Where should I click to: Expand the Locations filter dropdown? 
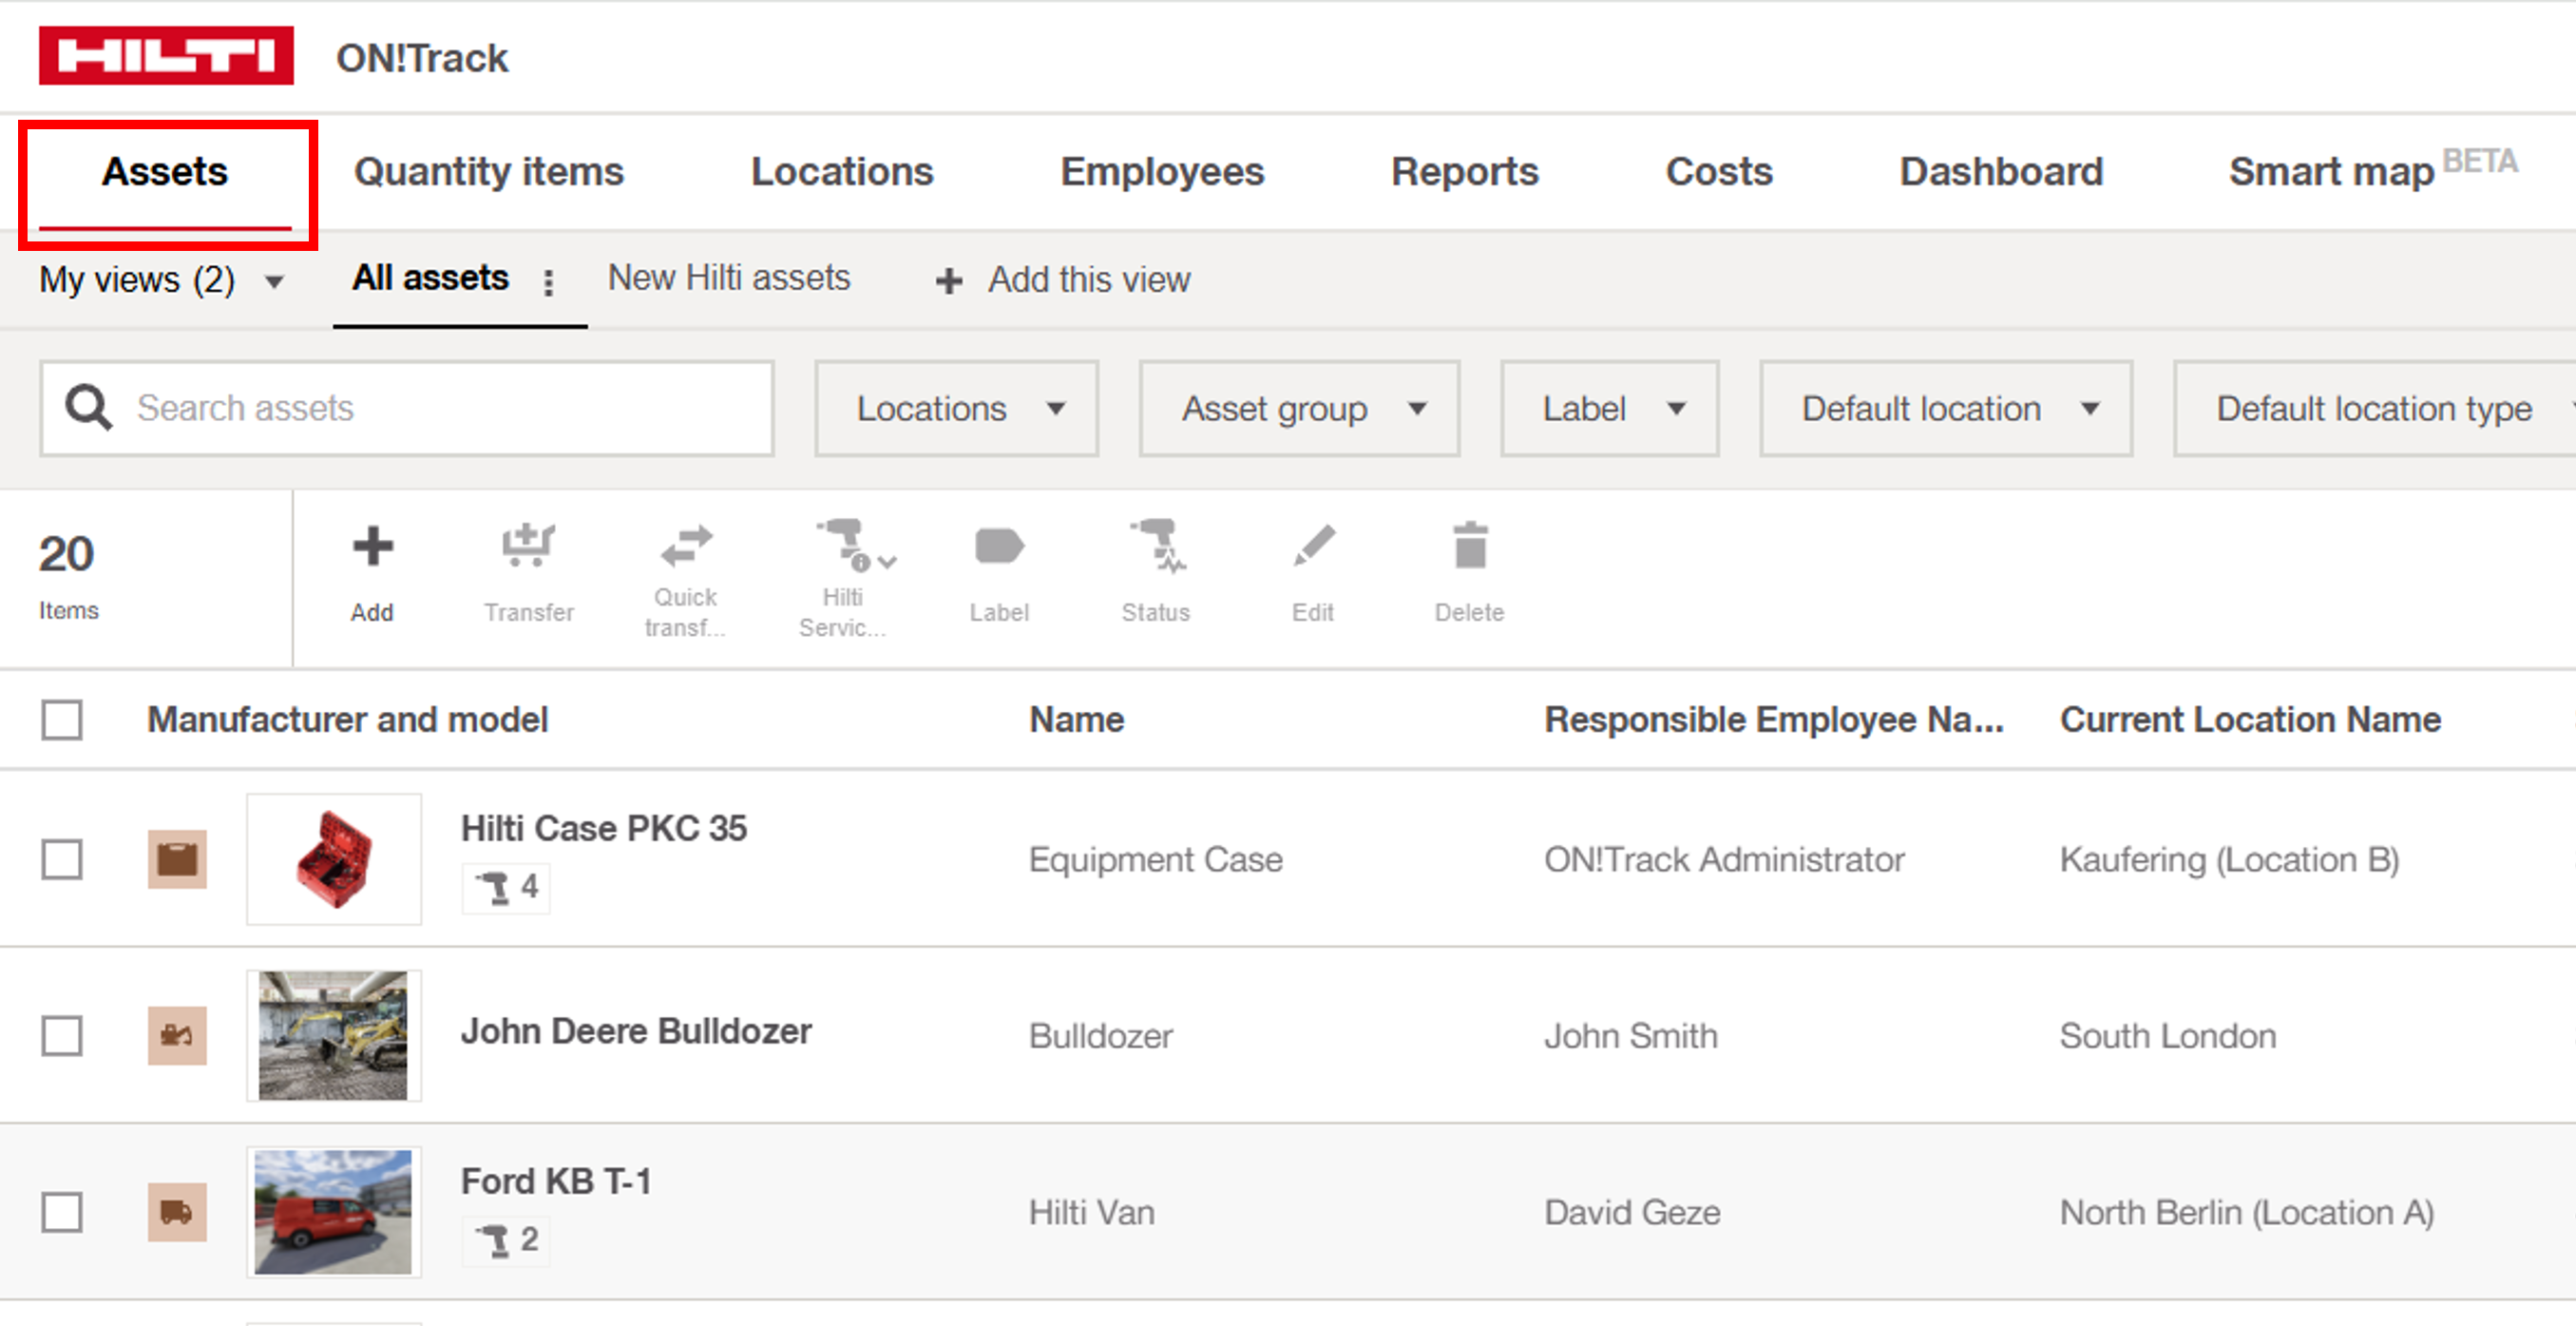(956, 409)
